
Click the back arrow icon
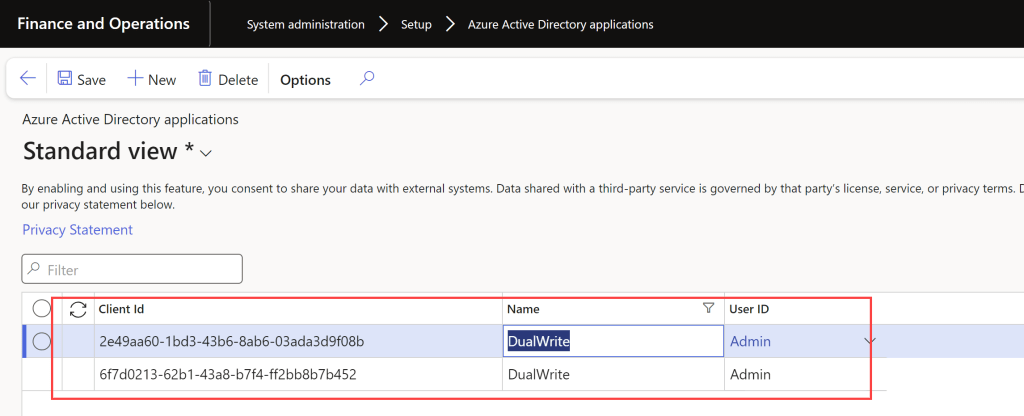click(x=28, y=79)
